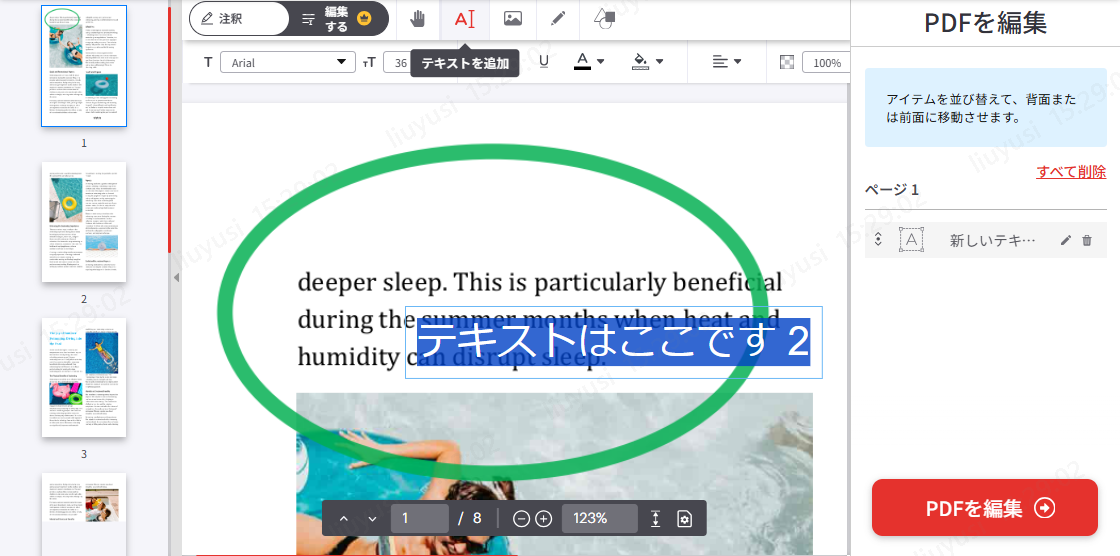The height and width of the screenshot is (556, 1120).
Task: Click the premium crown icon
Action: pyautogui.click(x=364, y=19)
